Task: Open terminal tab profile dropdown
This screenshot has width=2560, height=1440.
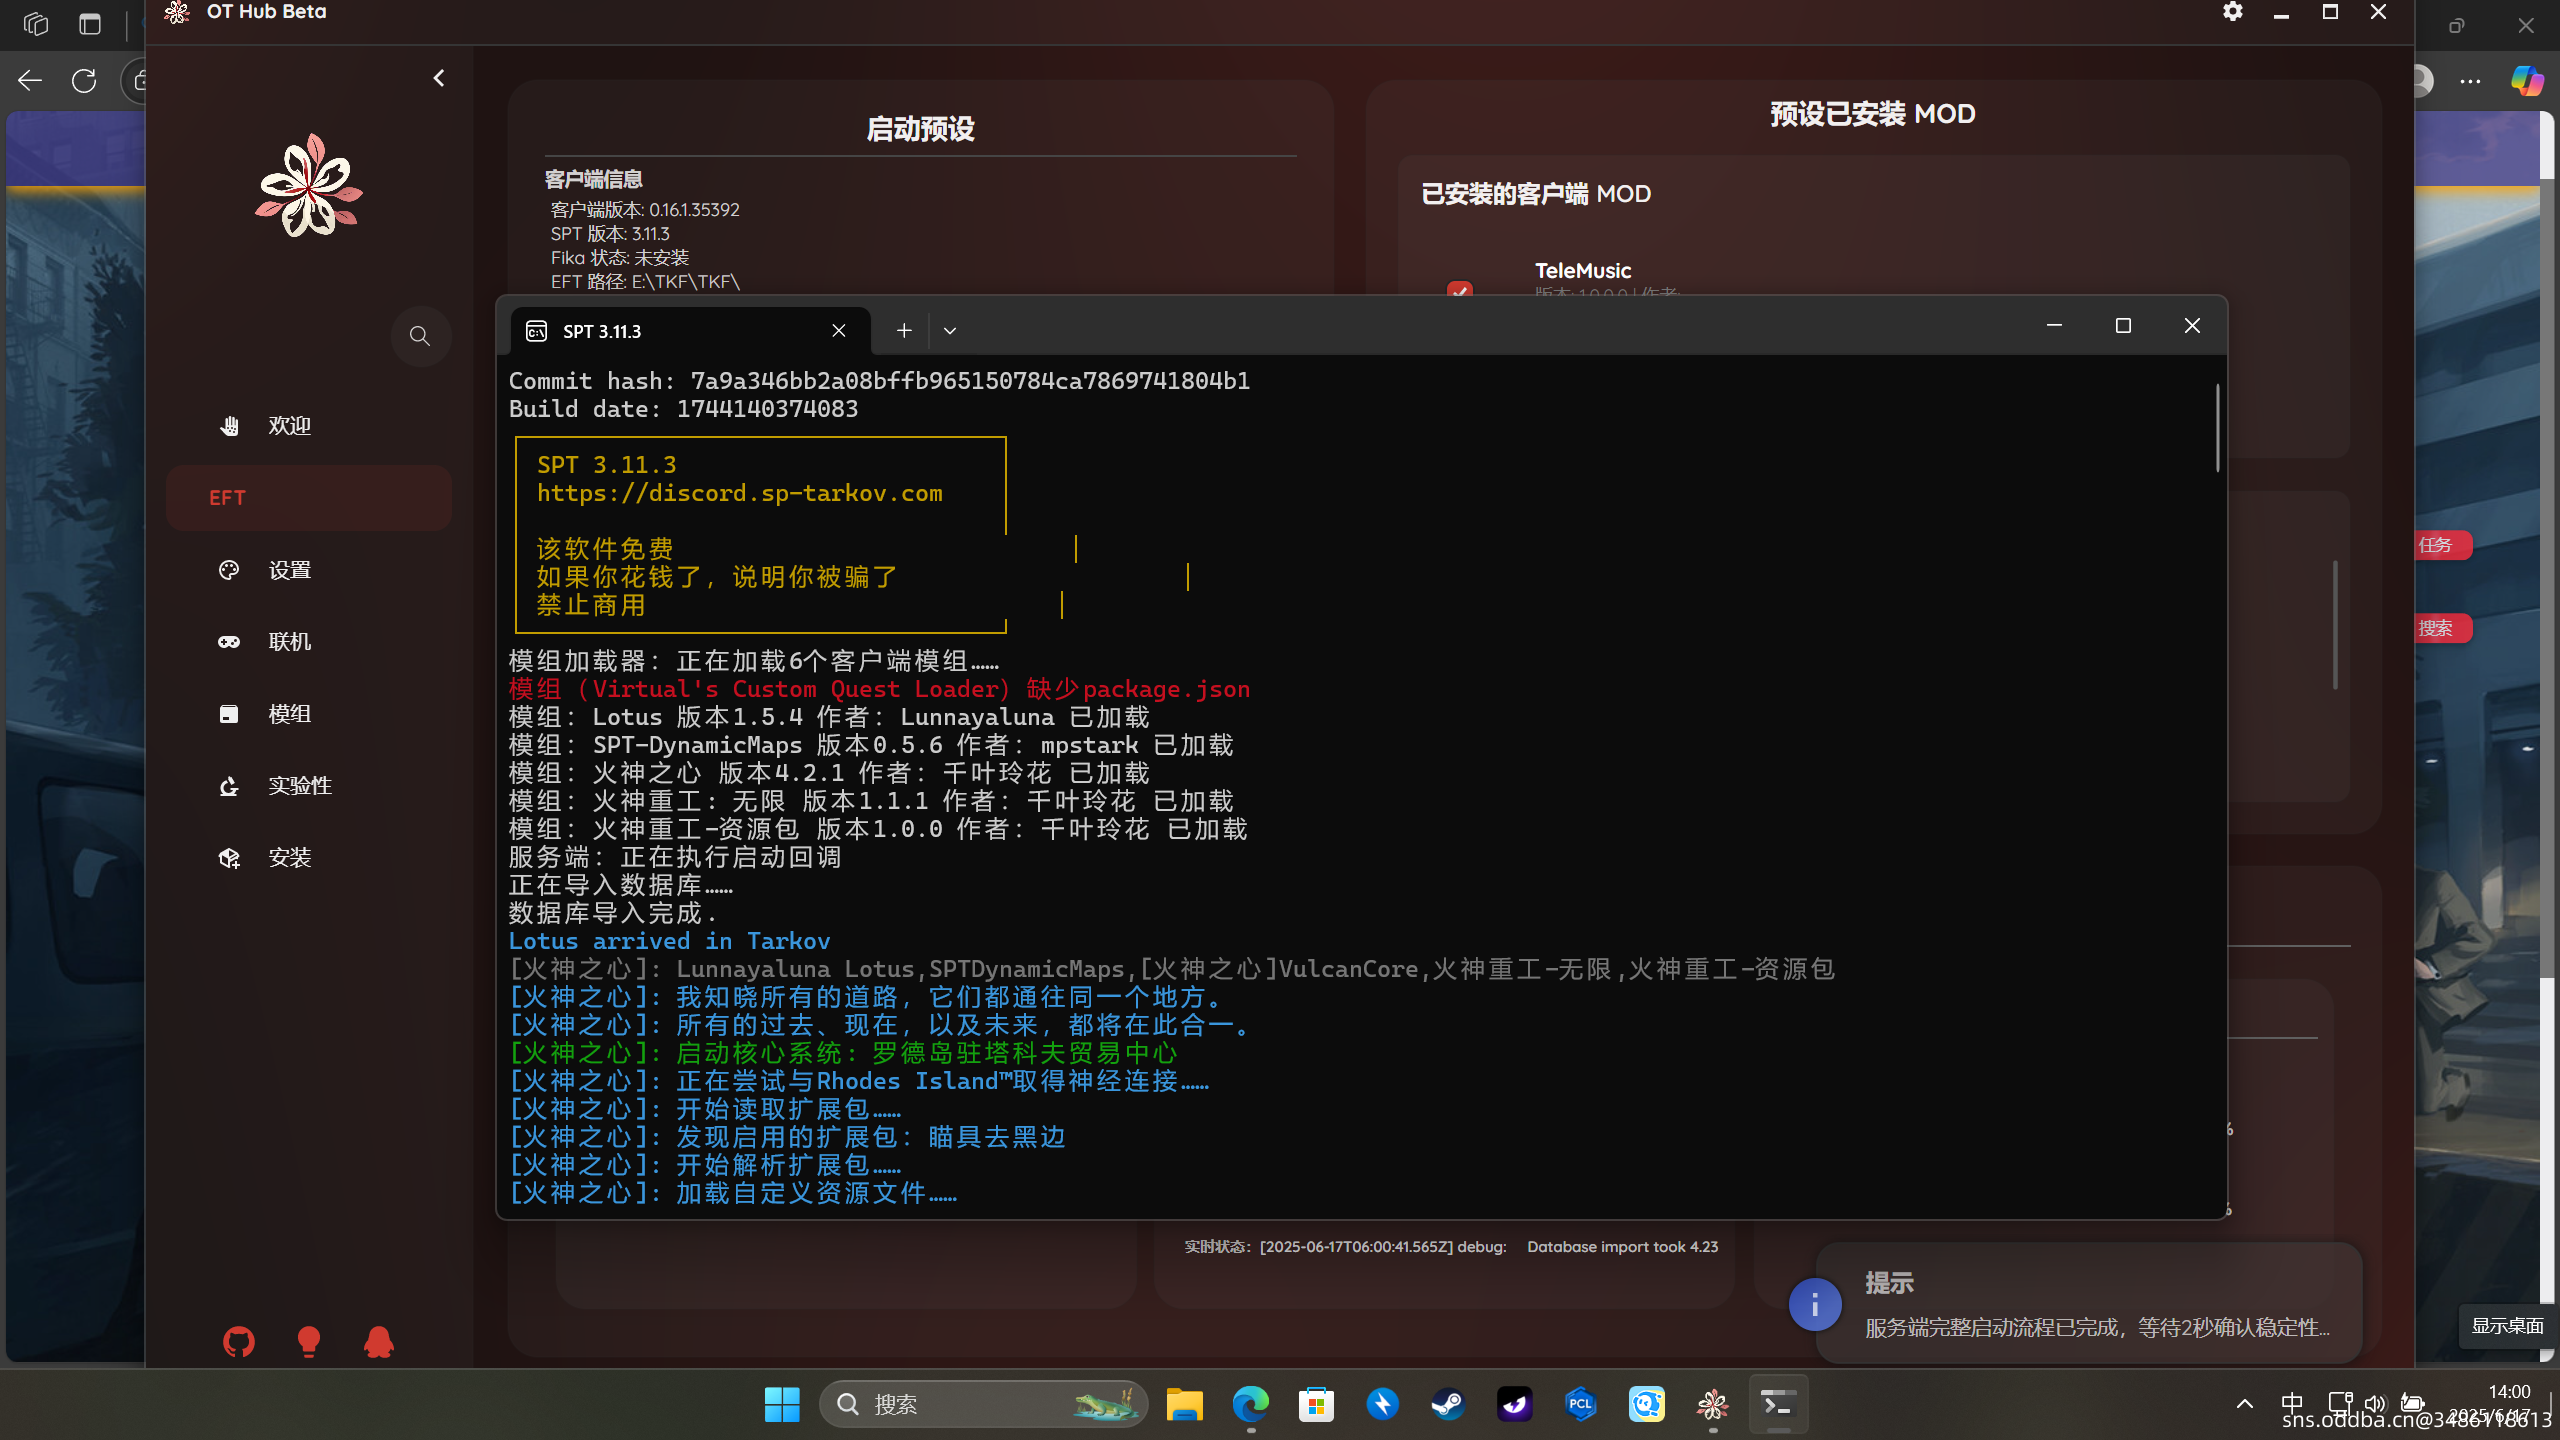Action: click(x=950, y=331)
